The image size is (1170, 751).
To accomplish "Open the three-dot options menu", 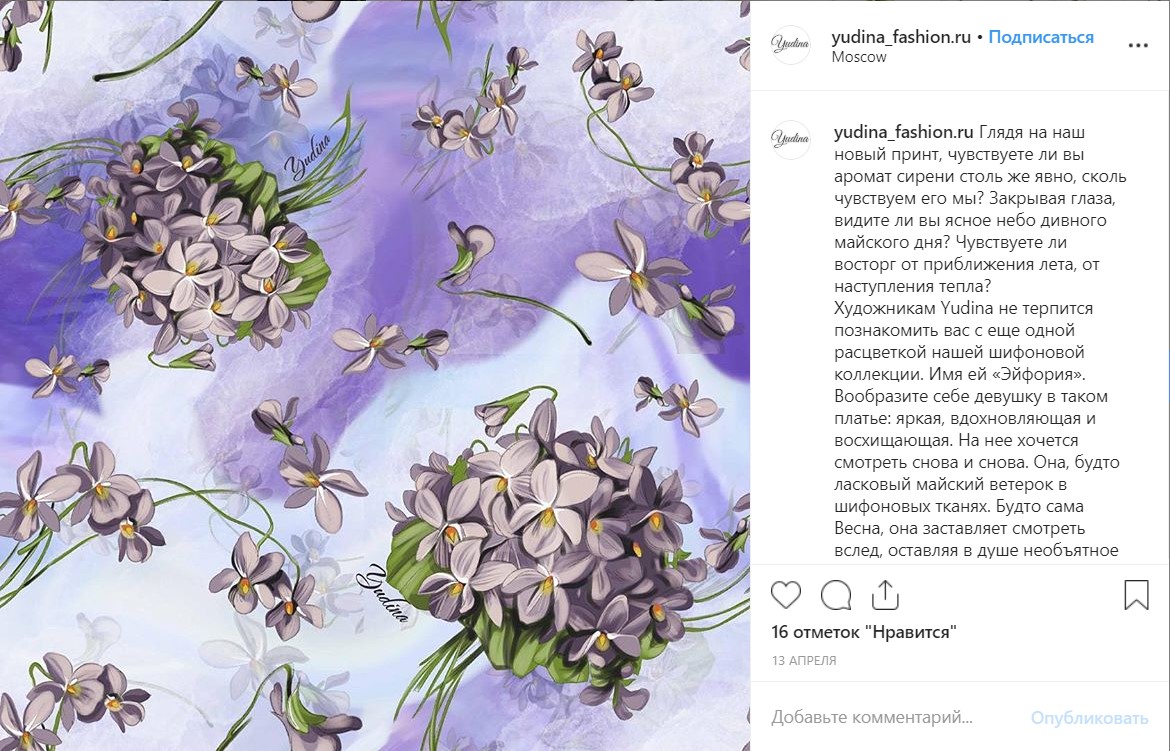I will coord(1138,46).
